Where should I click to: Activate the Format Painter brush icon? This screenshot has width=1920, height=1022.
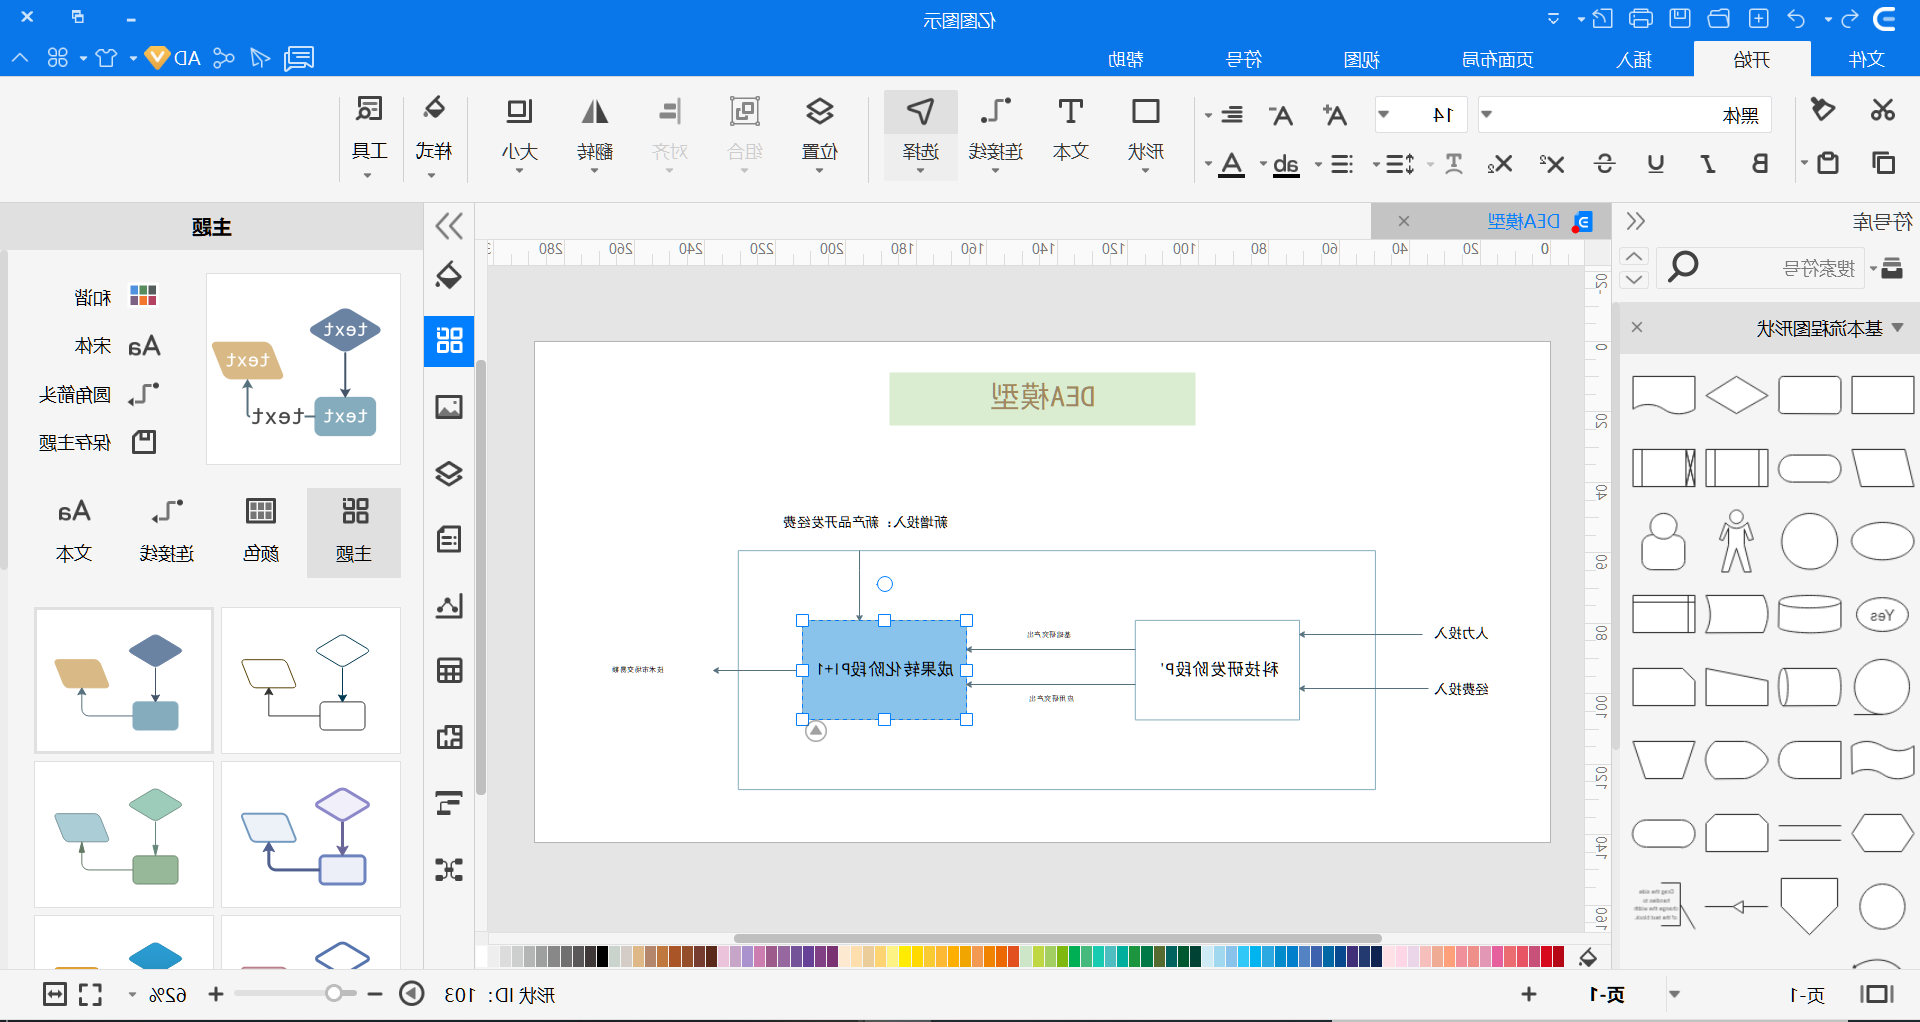pos(1822,110)
